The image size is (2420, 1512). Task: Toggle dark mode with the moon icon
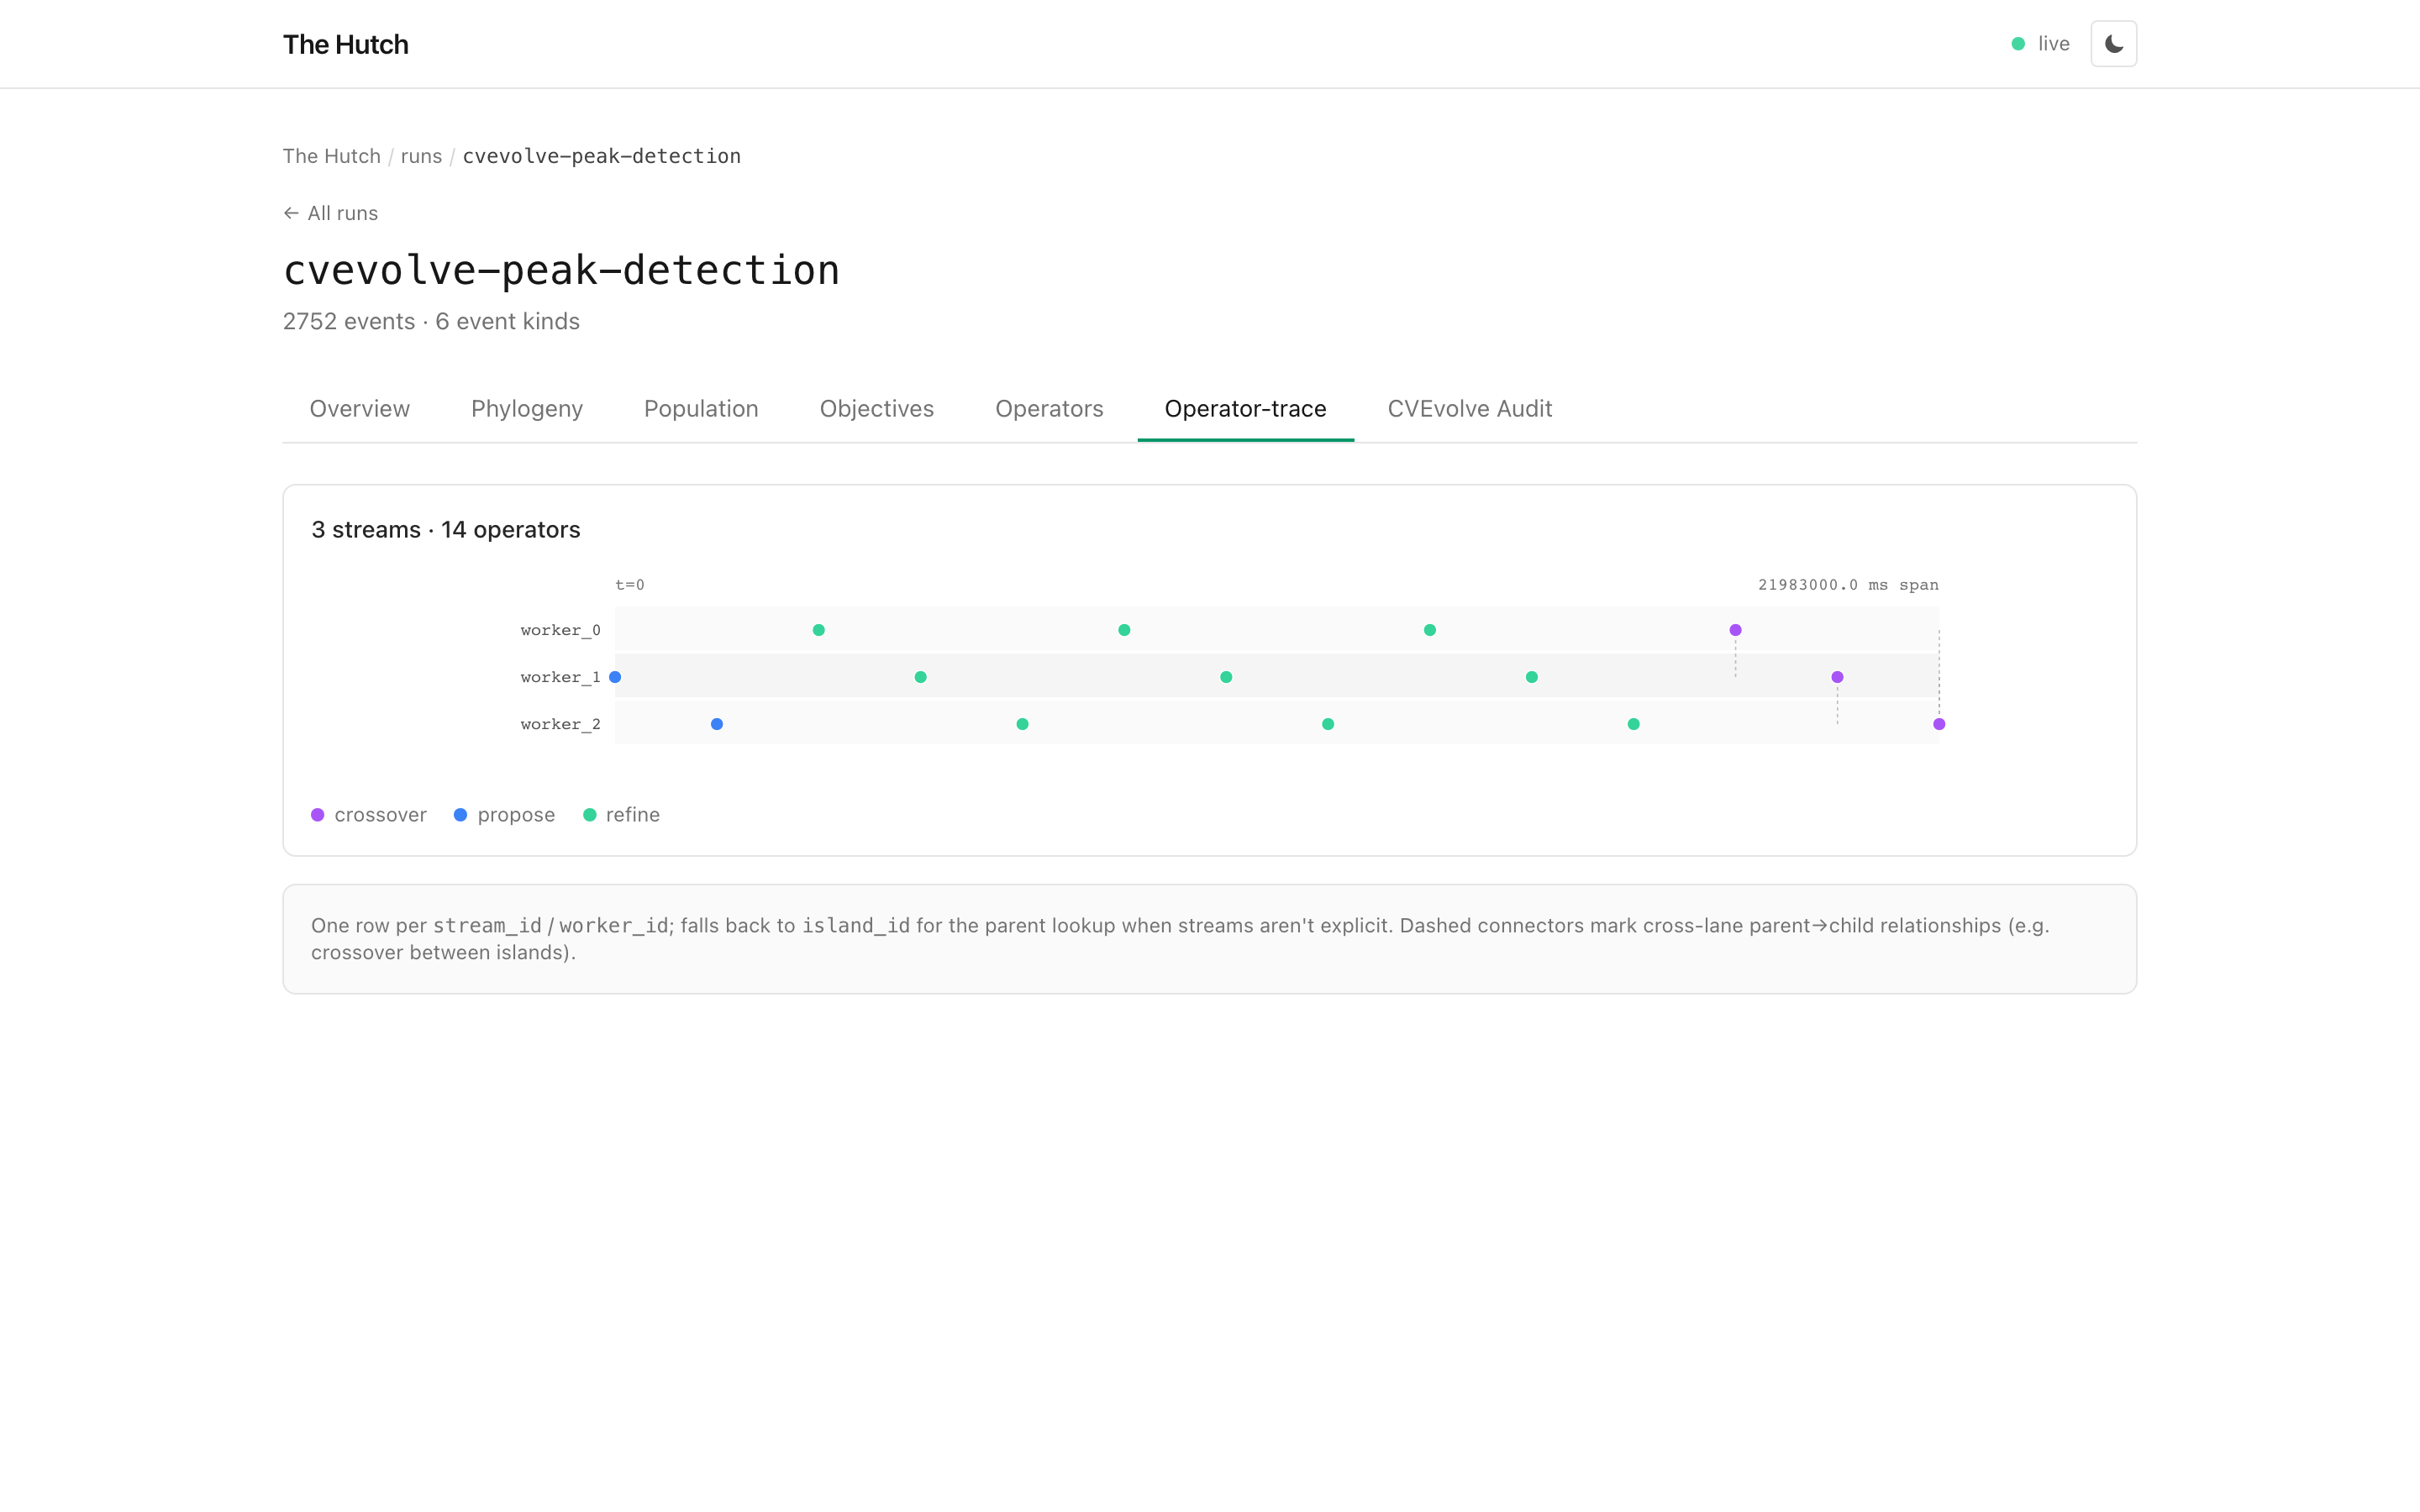pyautogui.click(x=2113, y=44)
